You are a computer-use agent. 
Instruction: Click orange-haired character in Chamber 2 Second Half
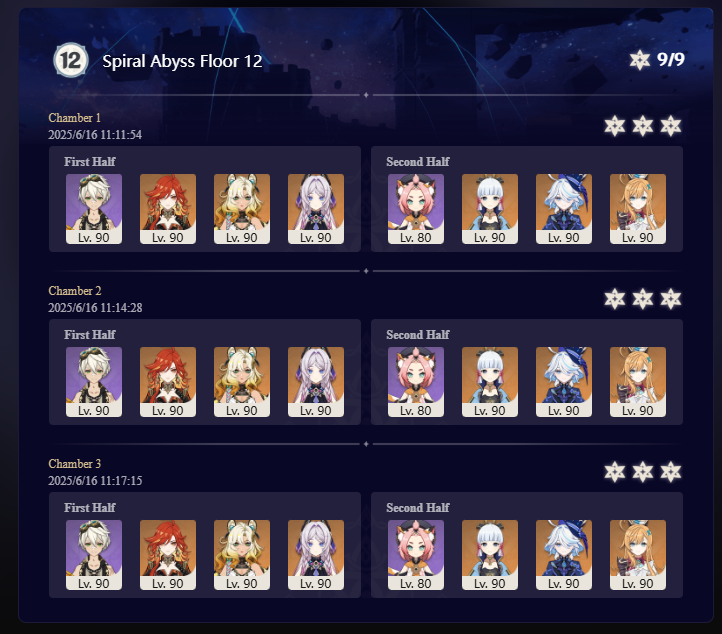638,382
